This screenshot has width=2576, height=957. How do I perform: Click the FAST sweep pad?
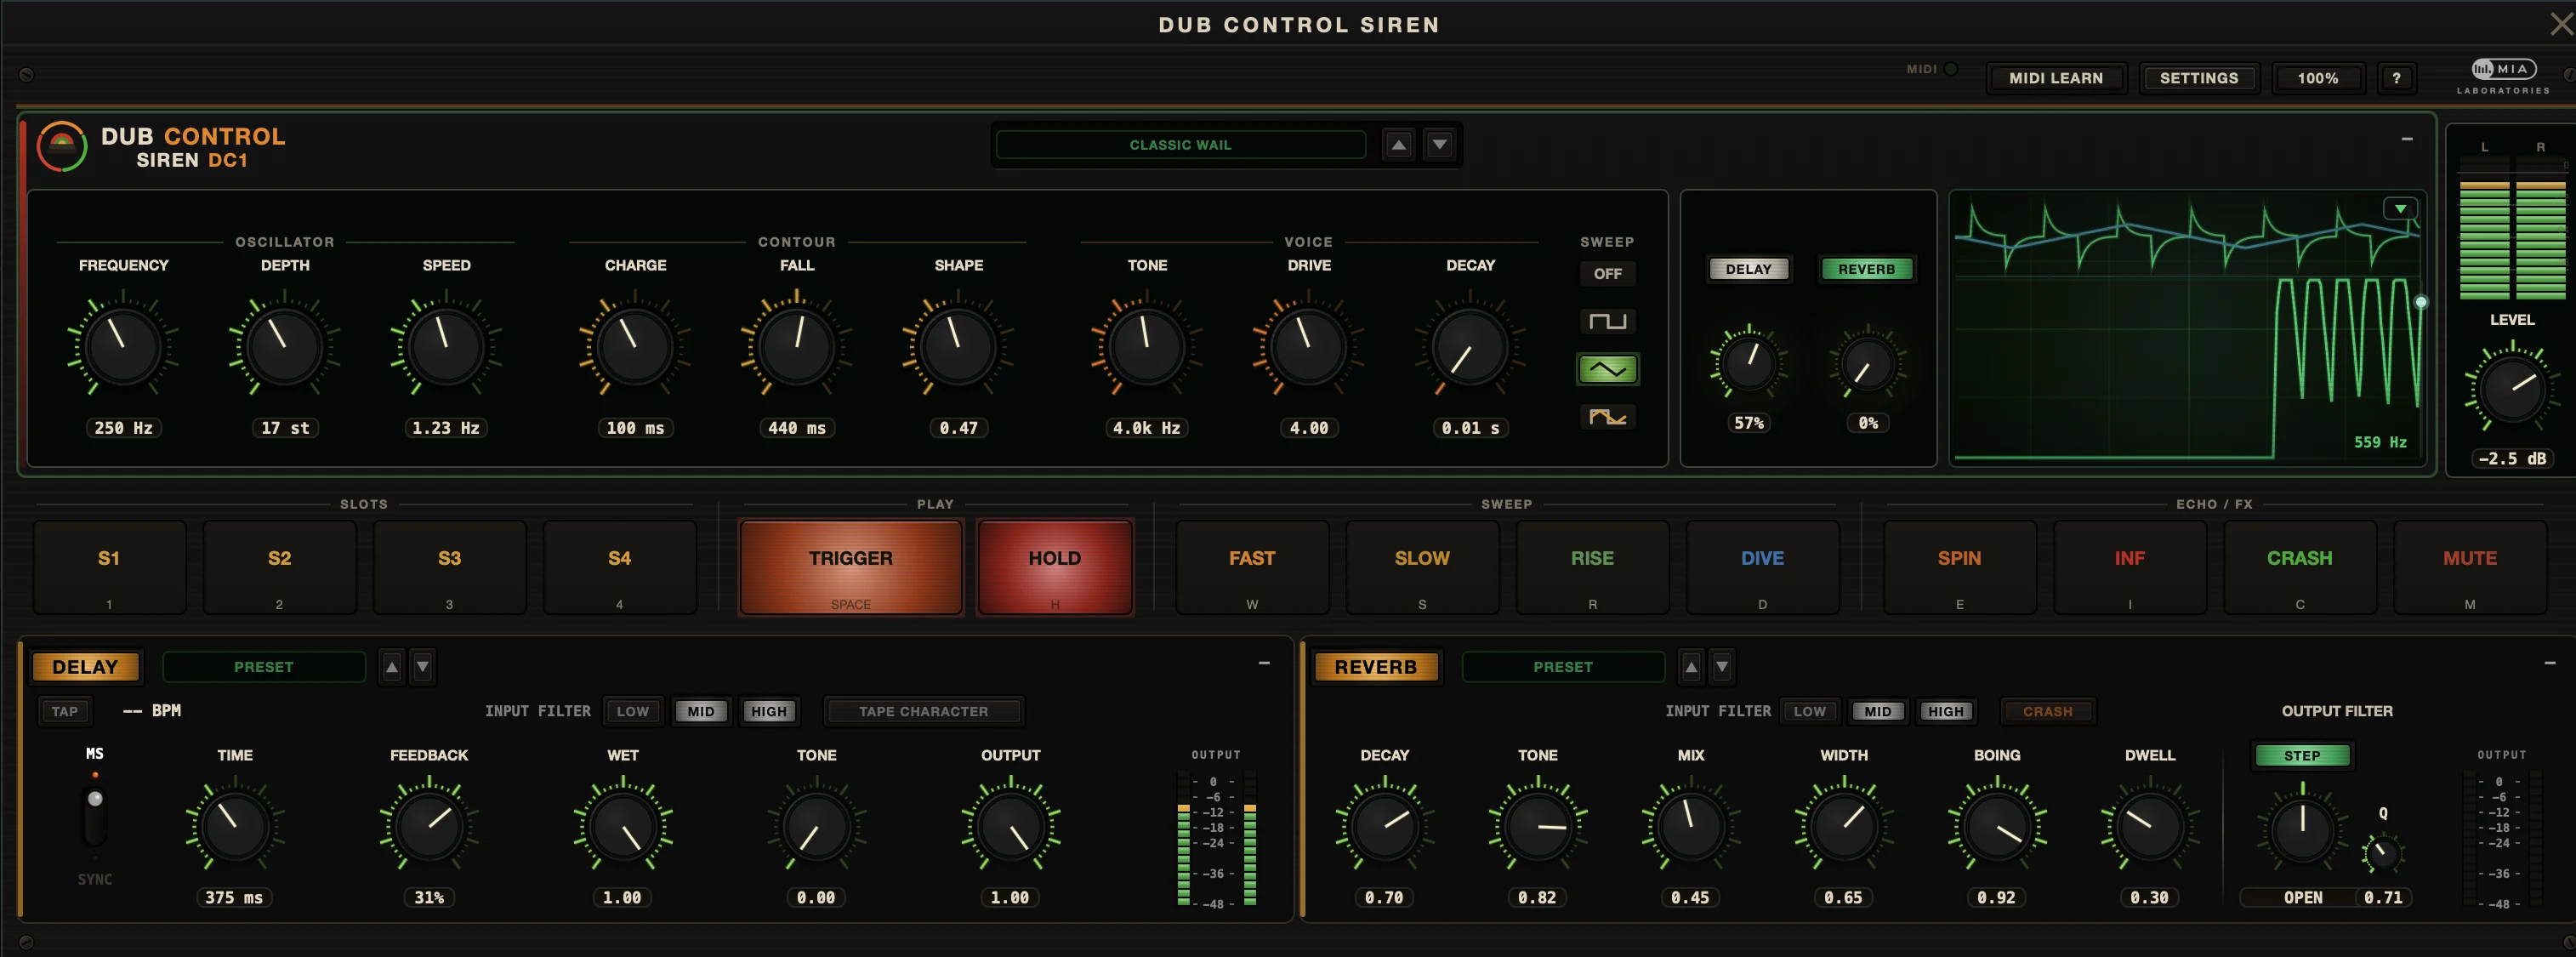(1252, 567)
